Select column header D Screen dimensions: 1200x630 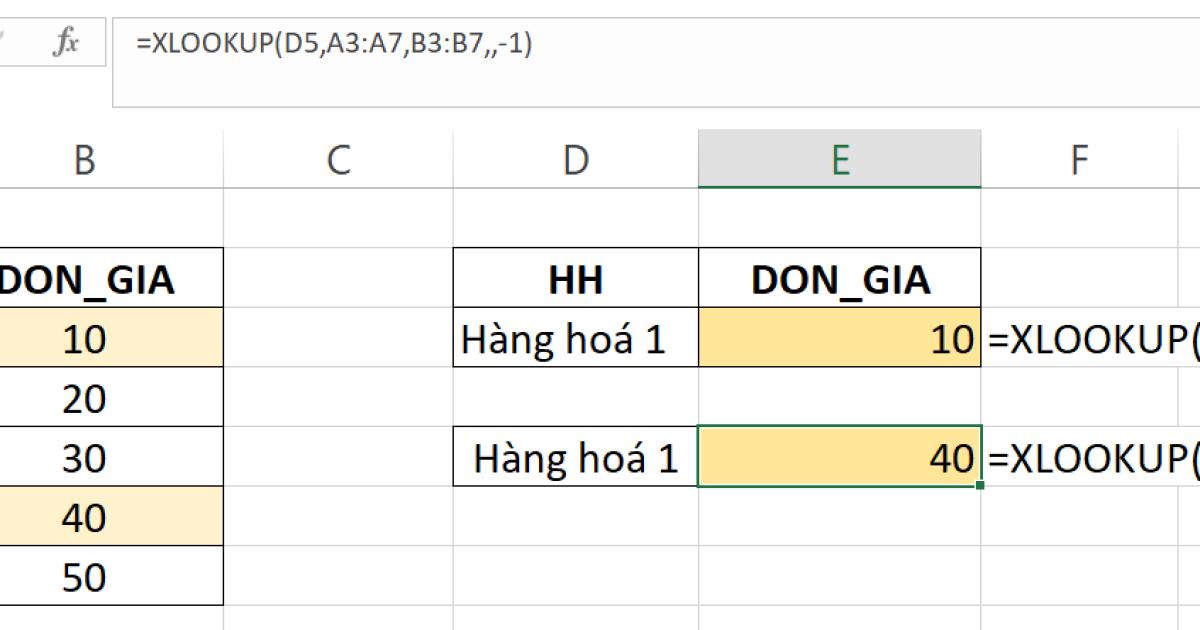coord(575,156)
